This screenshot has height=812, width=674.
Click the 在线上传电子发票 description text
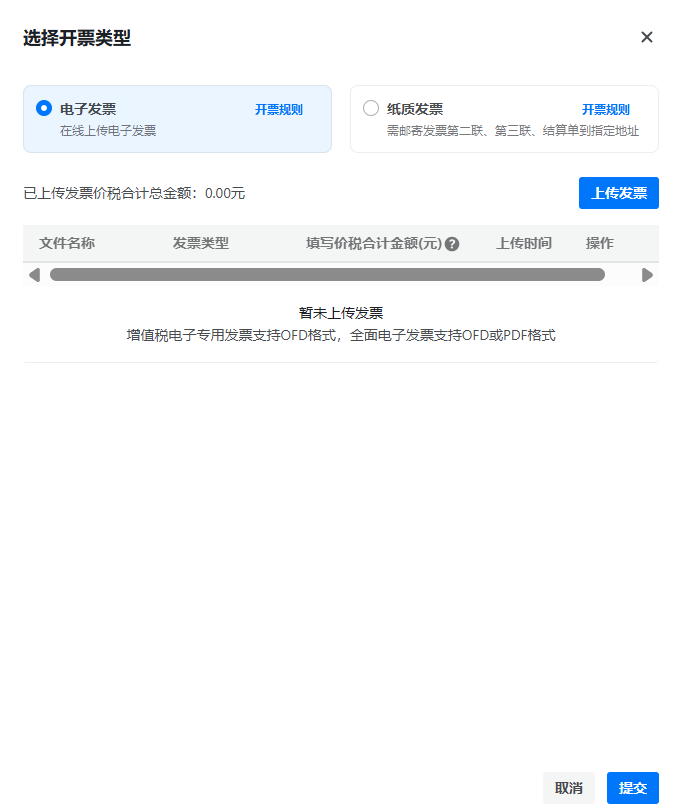pos(108,131)
